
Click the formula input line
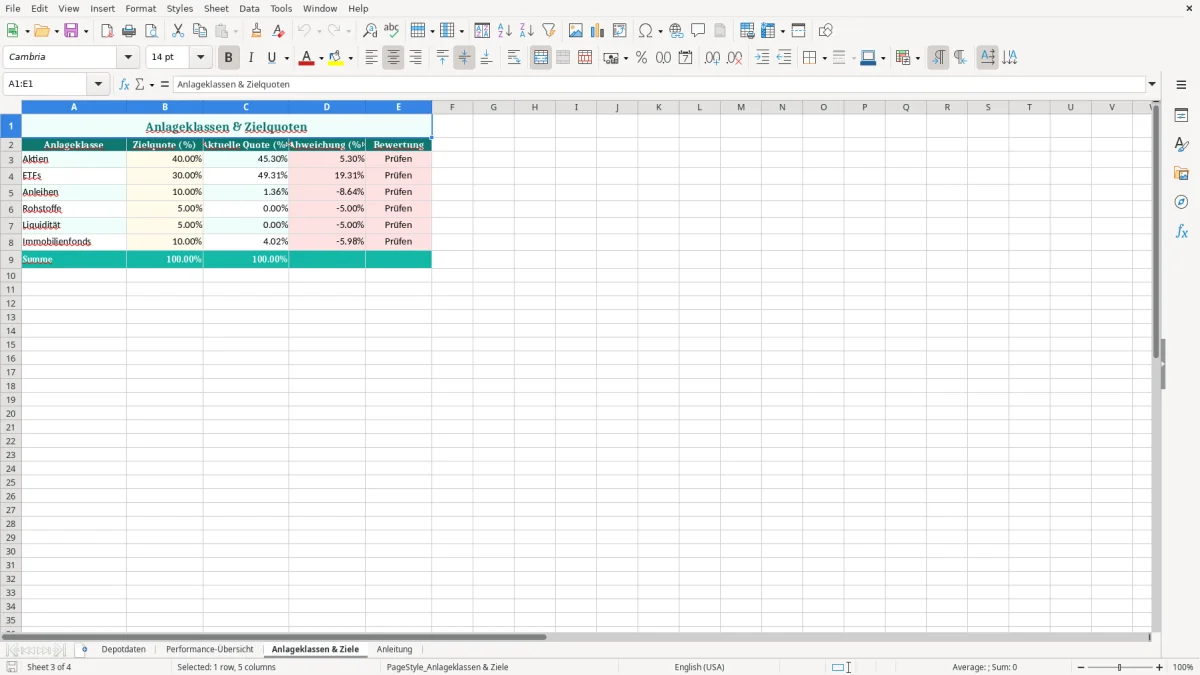click(x=658, y=85)
